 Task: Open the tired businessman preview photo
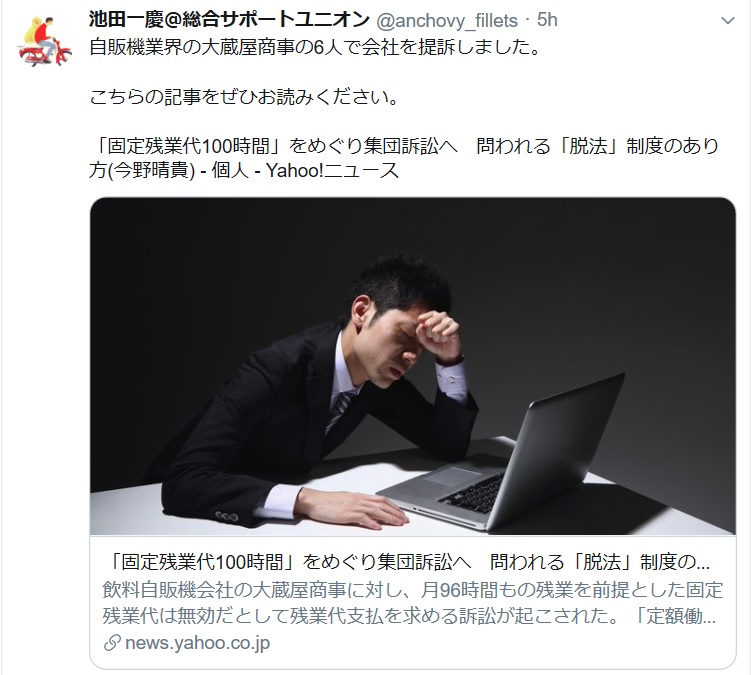413,366
